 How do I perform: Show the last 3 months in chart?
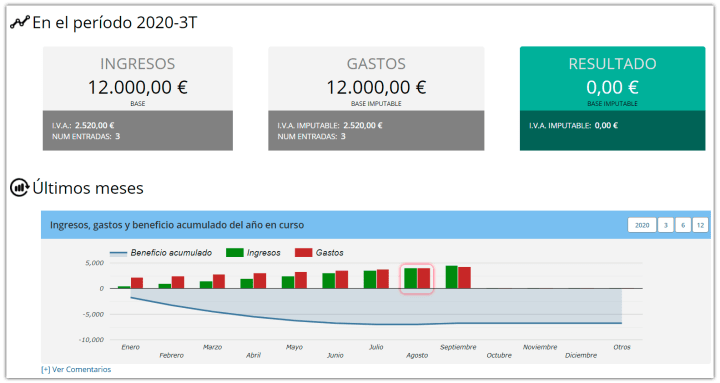665,225
